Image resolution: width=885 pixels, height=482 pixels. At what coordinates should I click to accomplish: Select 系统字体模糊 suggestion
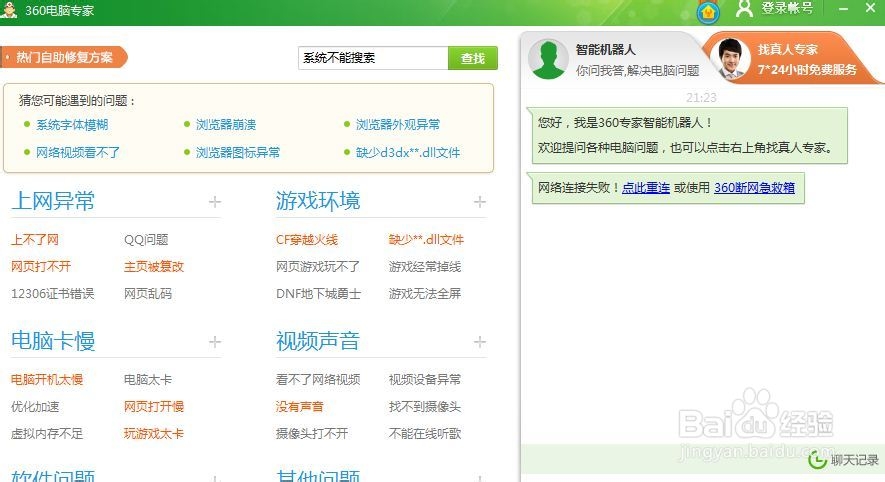point(72,125)
